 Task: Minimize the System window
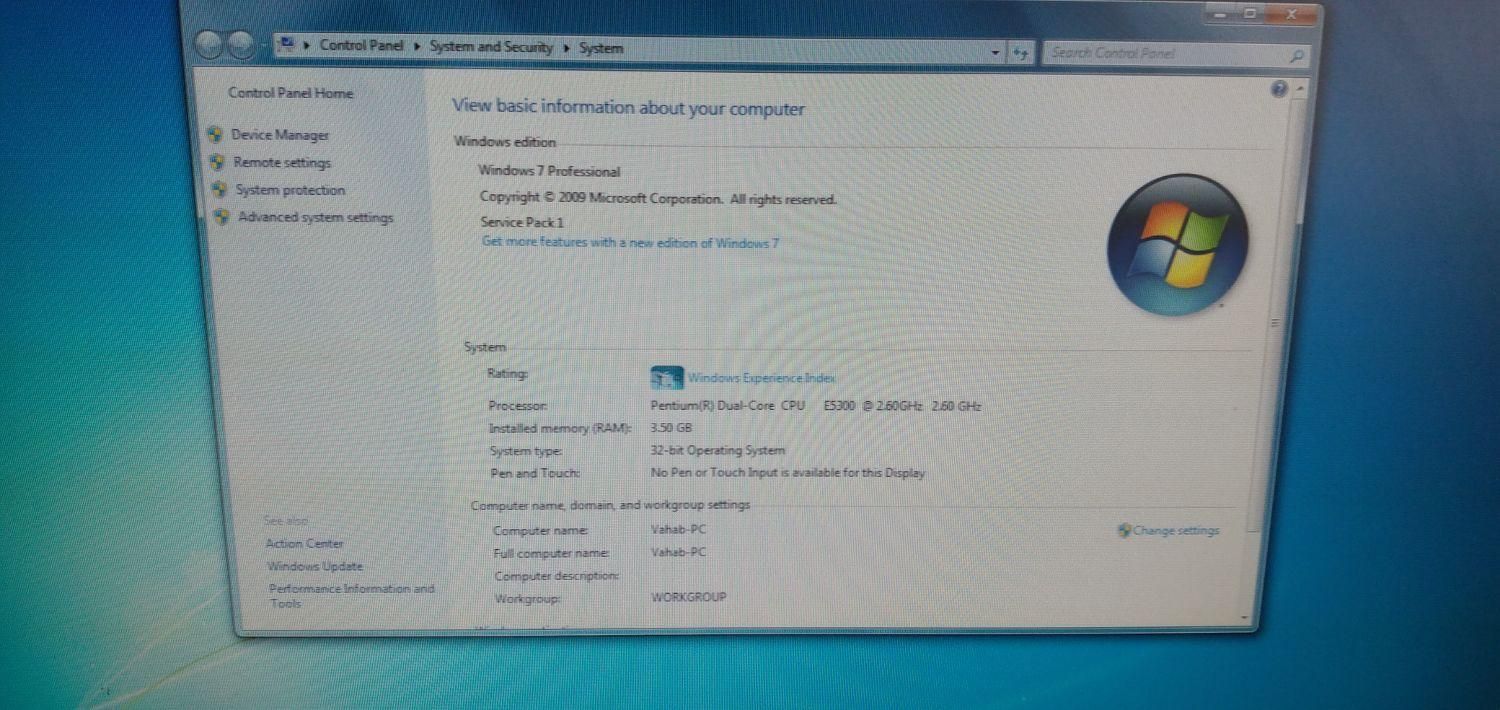click(x=1221, y=14)
